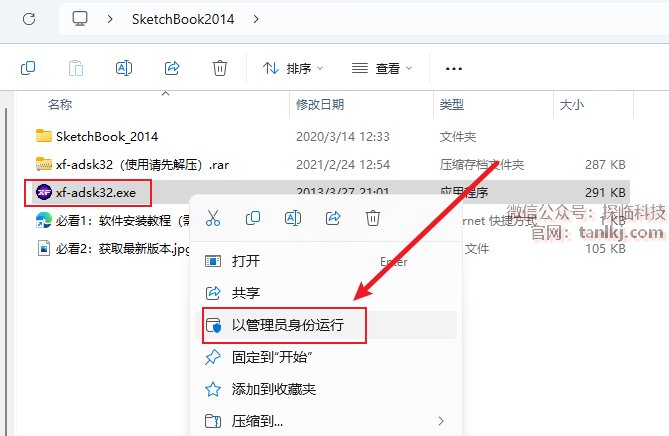The width and height of the screenshot is (669, 436).
Task: Click the 文件夹 type cell
Action: tap(458, 137)
